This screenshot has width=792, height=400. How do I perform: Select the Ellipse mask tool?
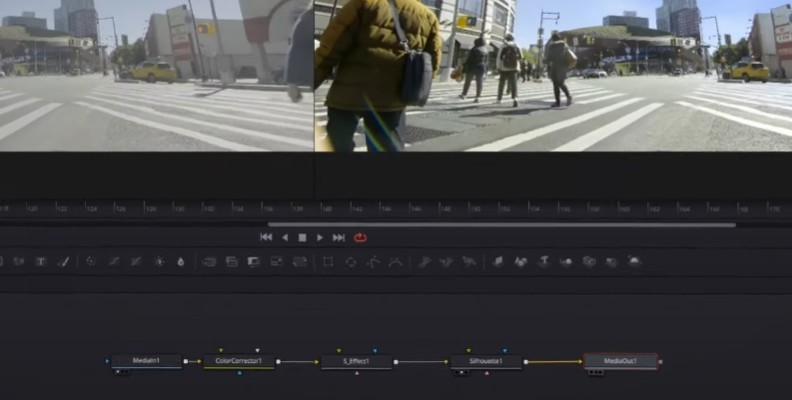351,262
